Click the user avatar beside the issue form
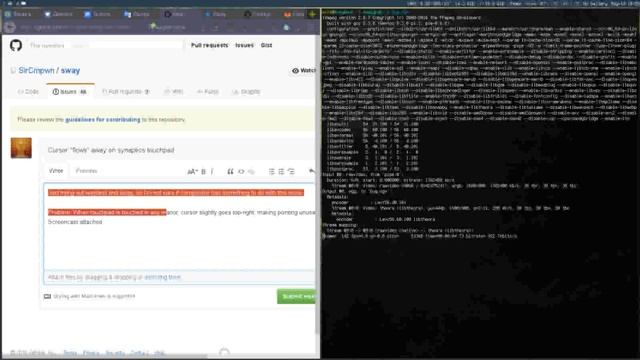Viewport: 640px width, 360px height. click(21, 148)
